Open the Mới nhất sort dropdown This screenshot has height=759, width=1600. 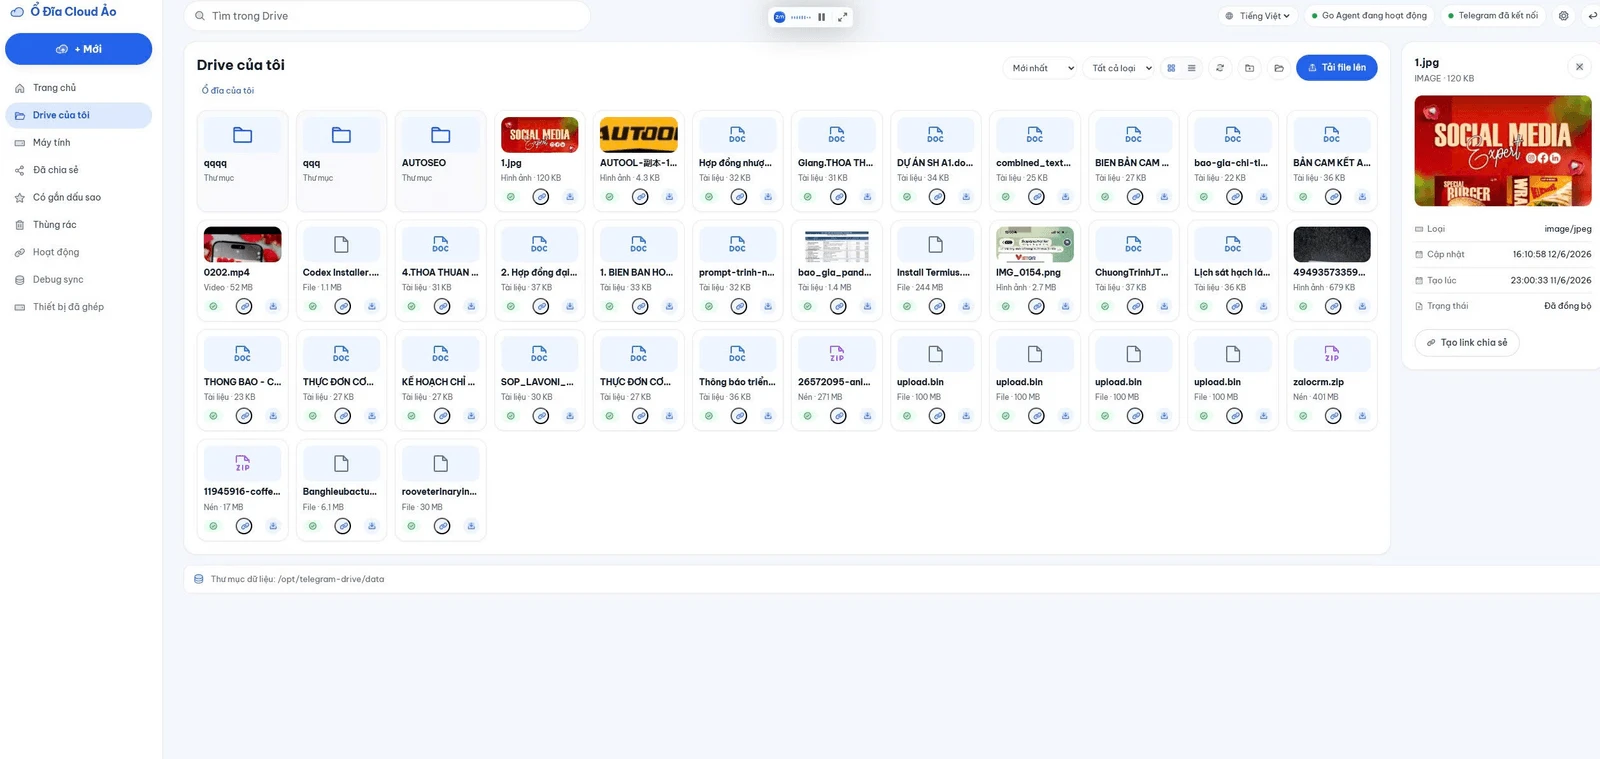(1040, 68)
